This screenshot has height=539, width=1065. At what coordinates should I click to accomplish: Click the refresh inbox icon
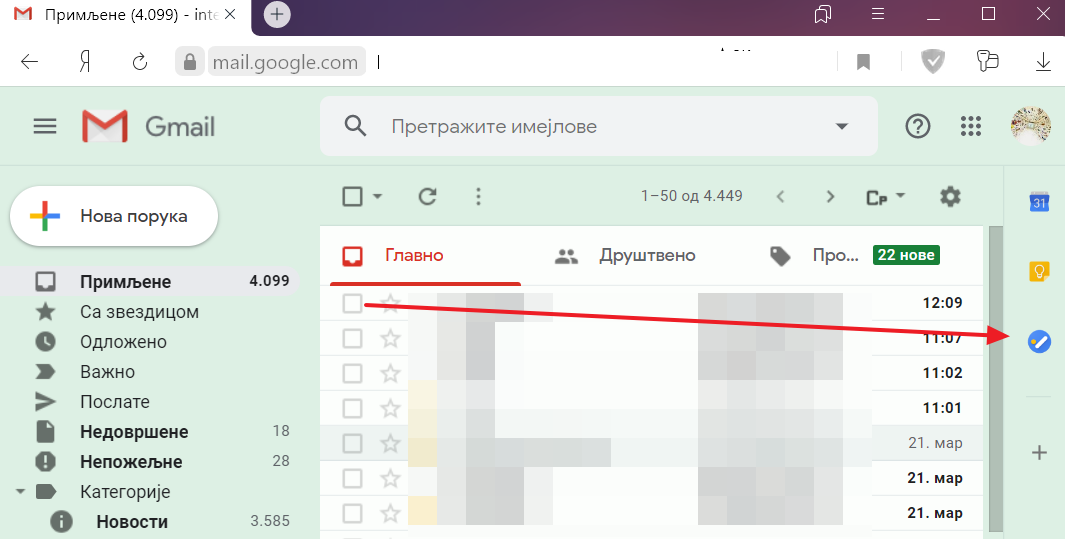428,196
